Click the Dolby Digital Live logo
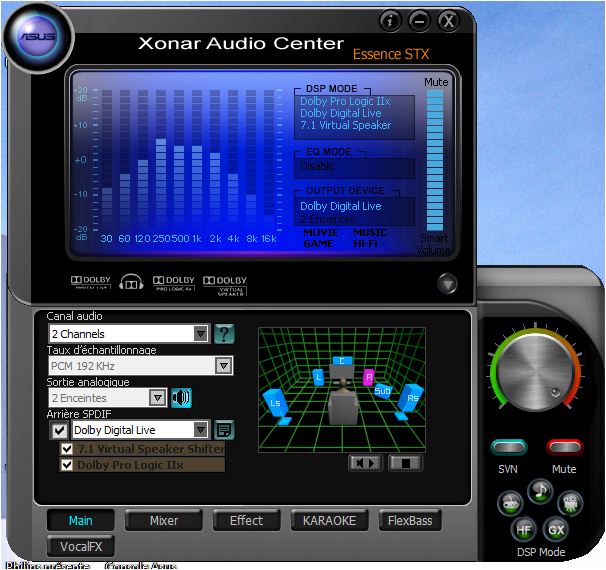This screenshot has height=570, width=606. click(91, 282)
